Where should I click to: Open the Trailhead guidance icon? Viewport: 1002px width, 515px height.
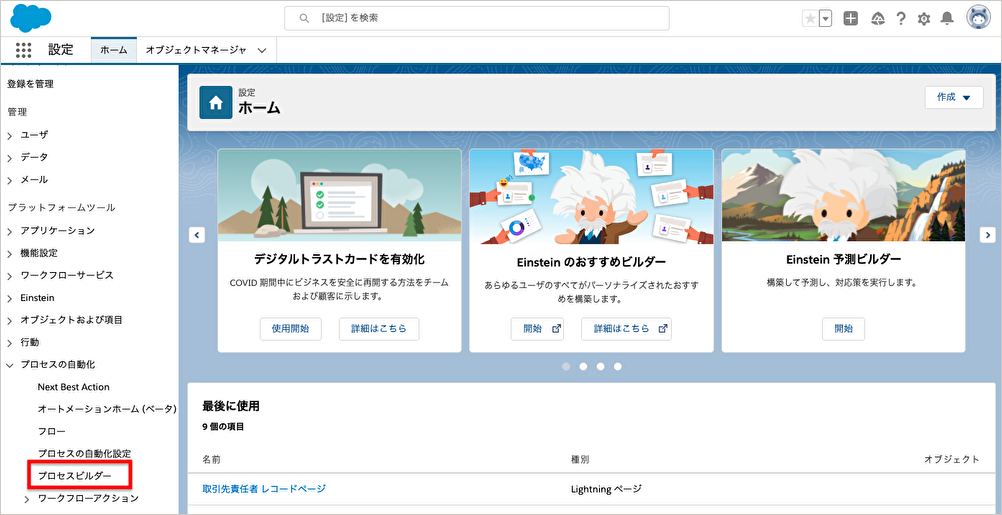click(x=878, y=19)
